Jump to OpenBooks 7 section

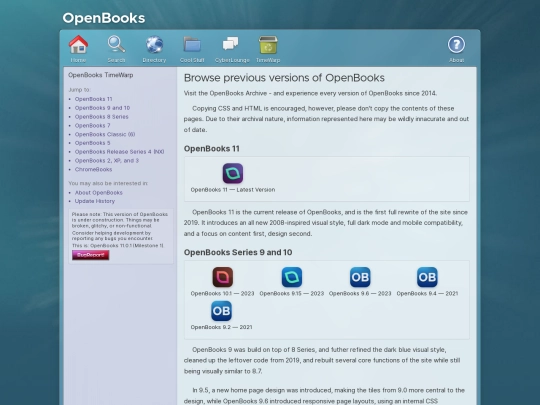point(93,125)
